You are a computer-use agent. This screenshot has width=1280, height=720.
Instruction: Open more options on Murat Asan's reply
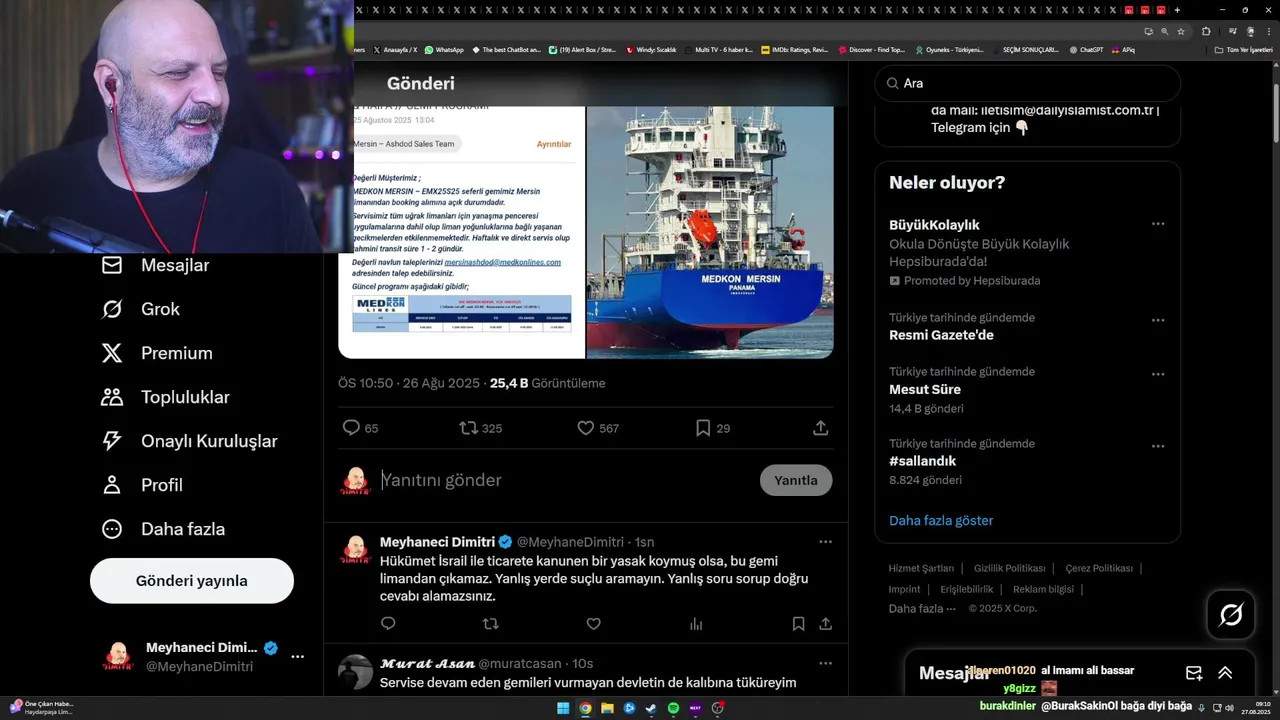tap(825, 663)
